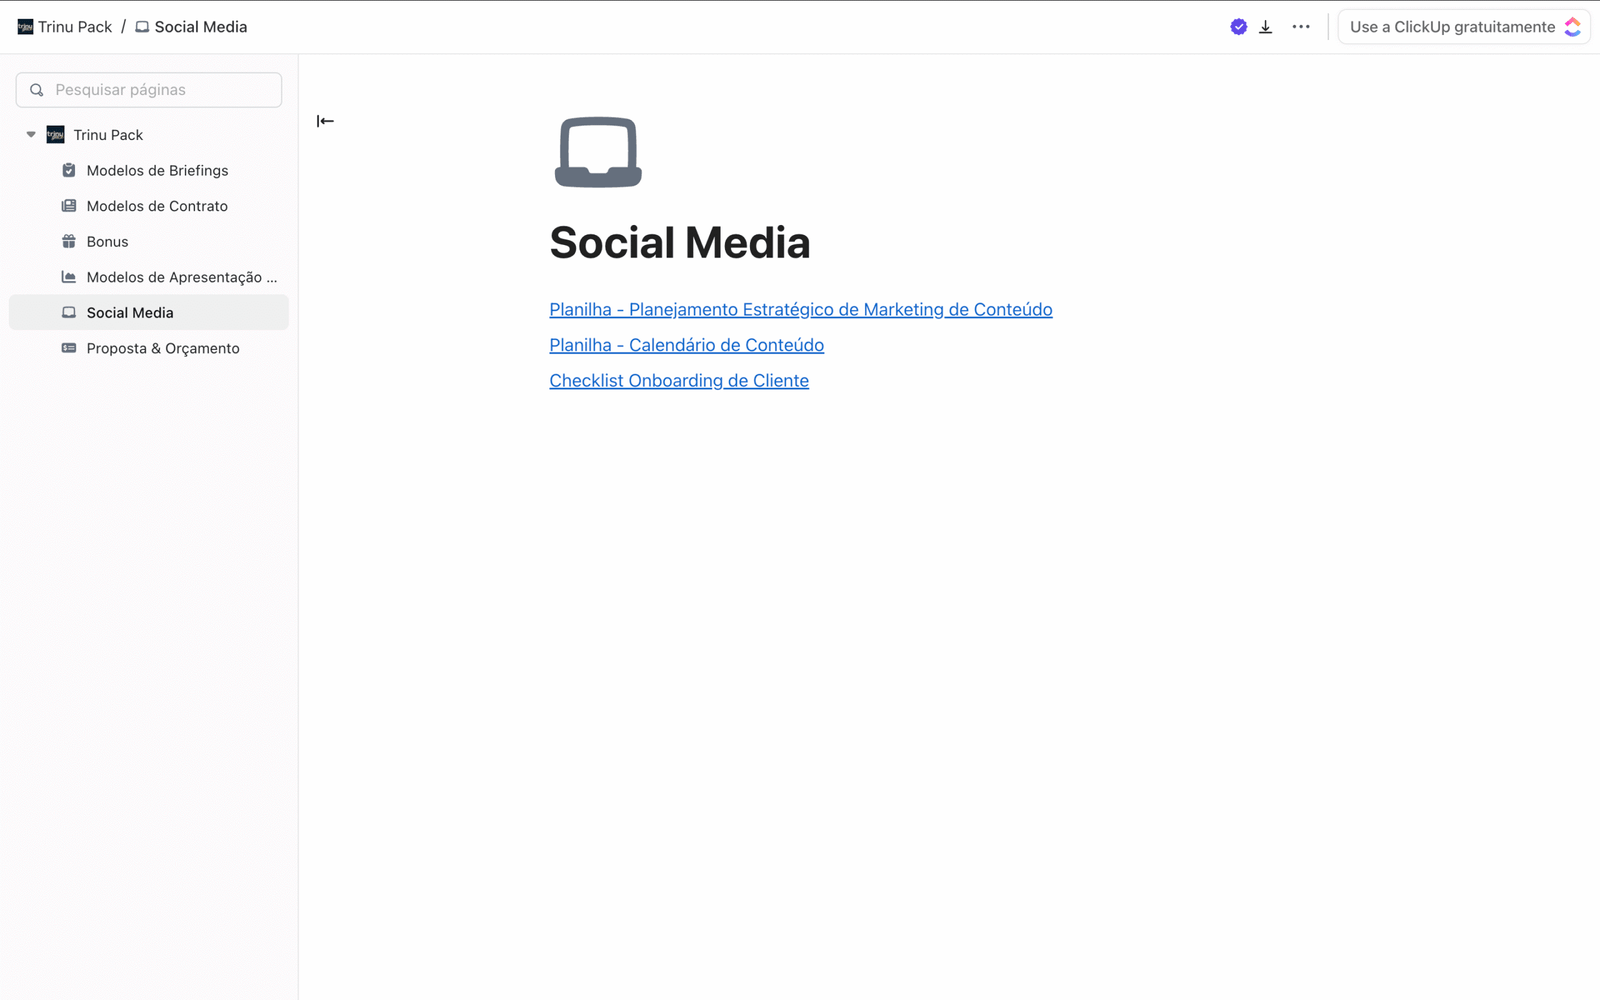Click the ClickUp logo icon

click(1572, 27)
